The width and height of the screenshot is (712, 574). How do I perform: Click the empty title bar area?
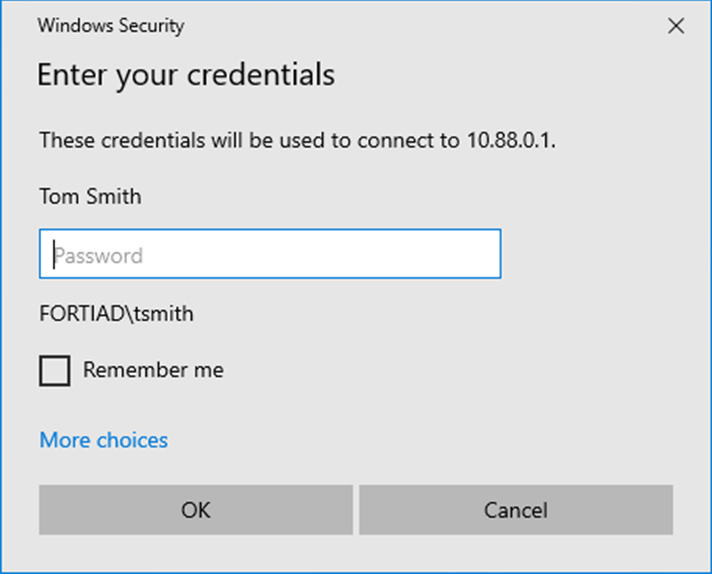[x=420, y=26]
